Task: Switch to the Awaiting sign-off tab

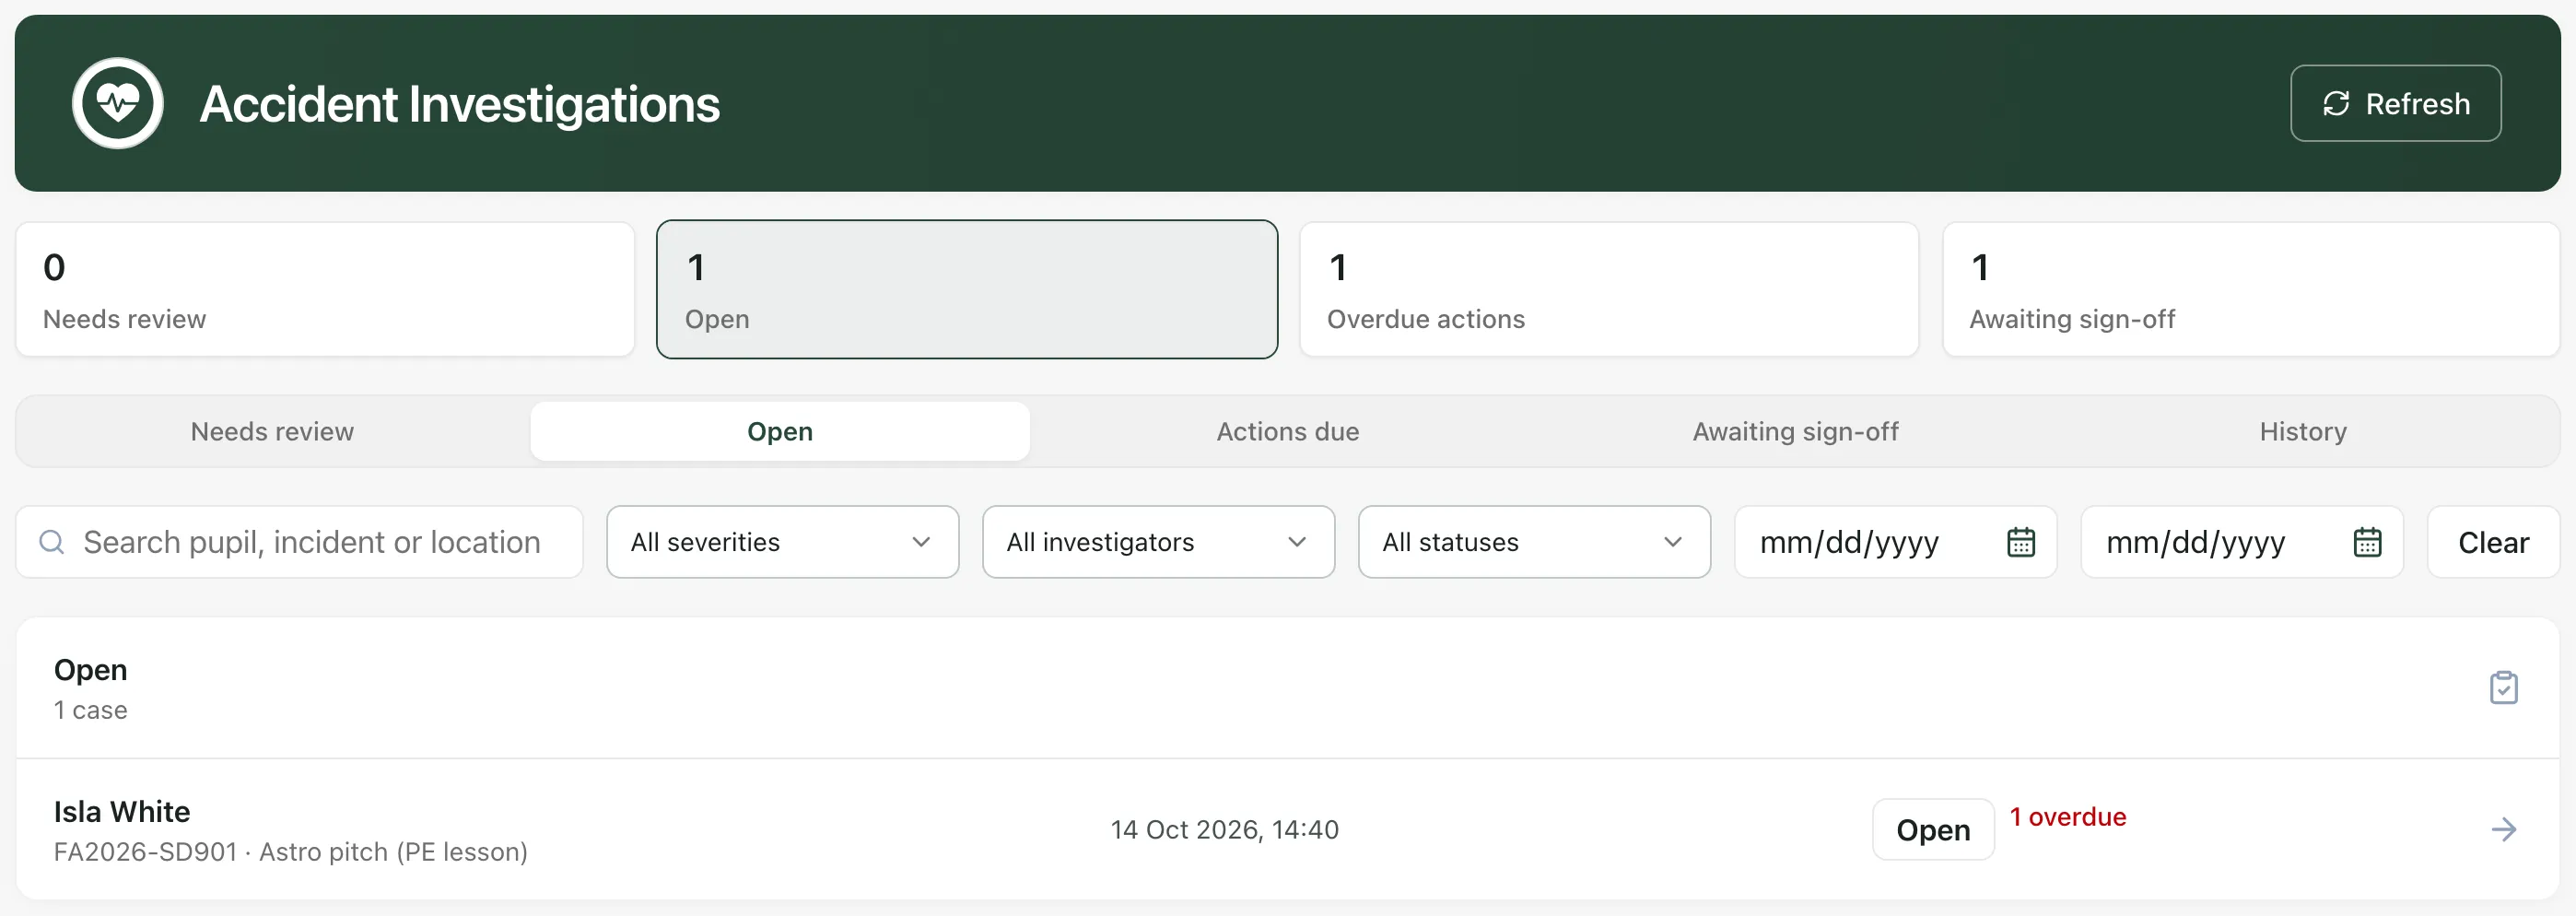Action: click(x=1795, y=431)
